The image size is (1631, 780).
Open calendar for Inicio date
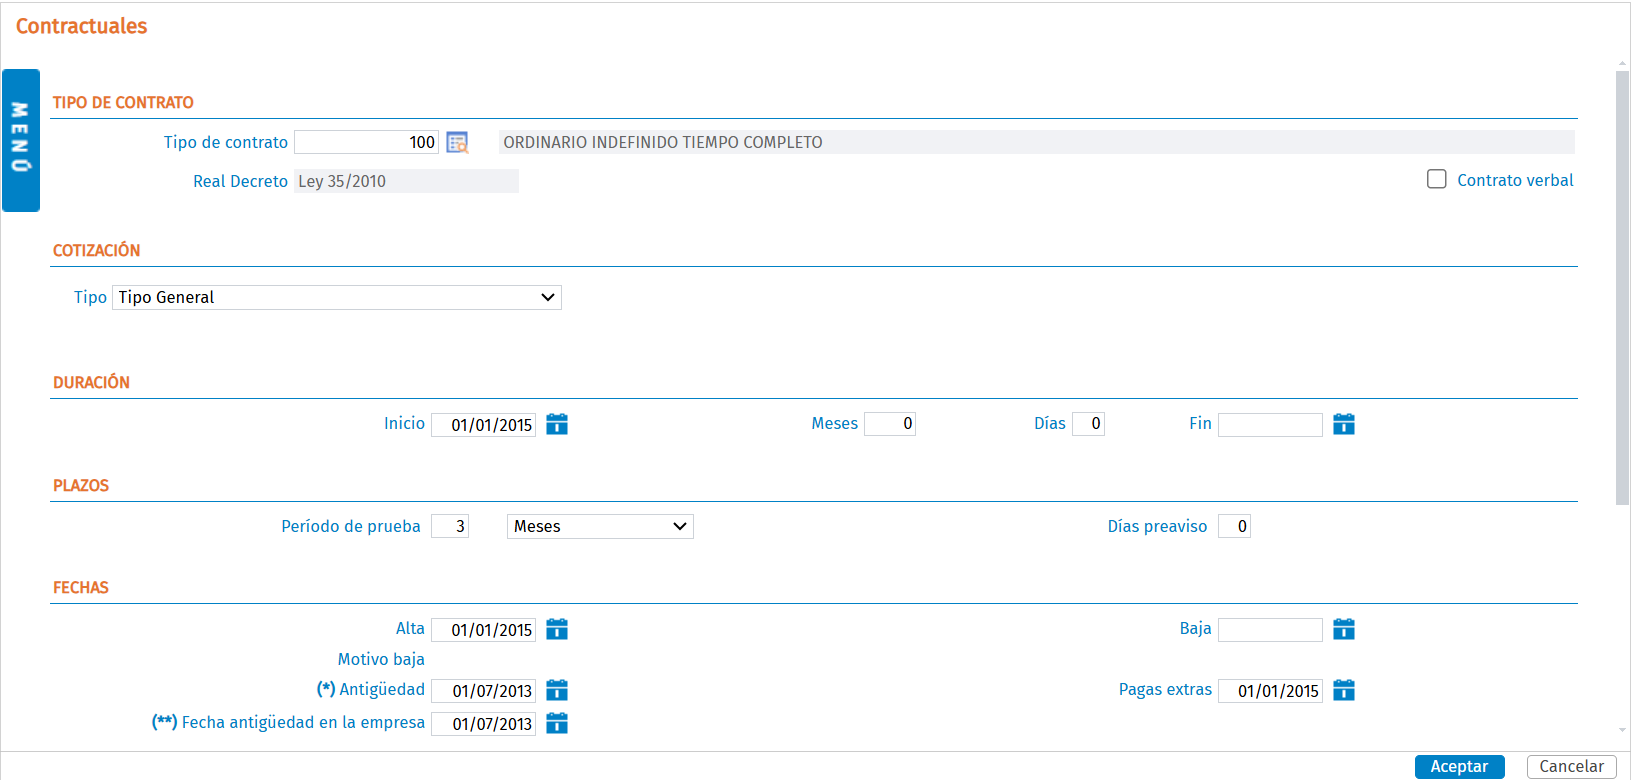[x=557, y=424]
